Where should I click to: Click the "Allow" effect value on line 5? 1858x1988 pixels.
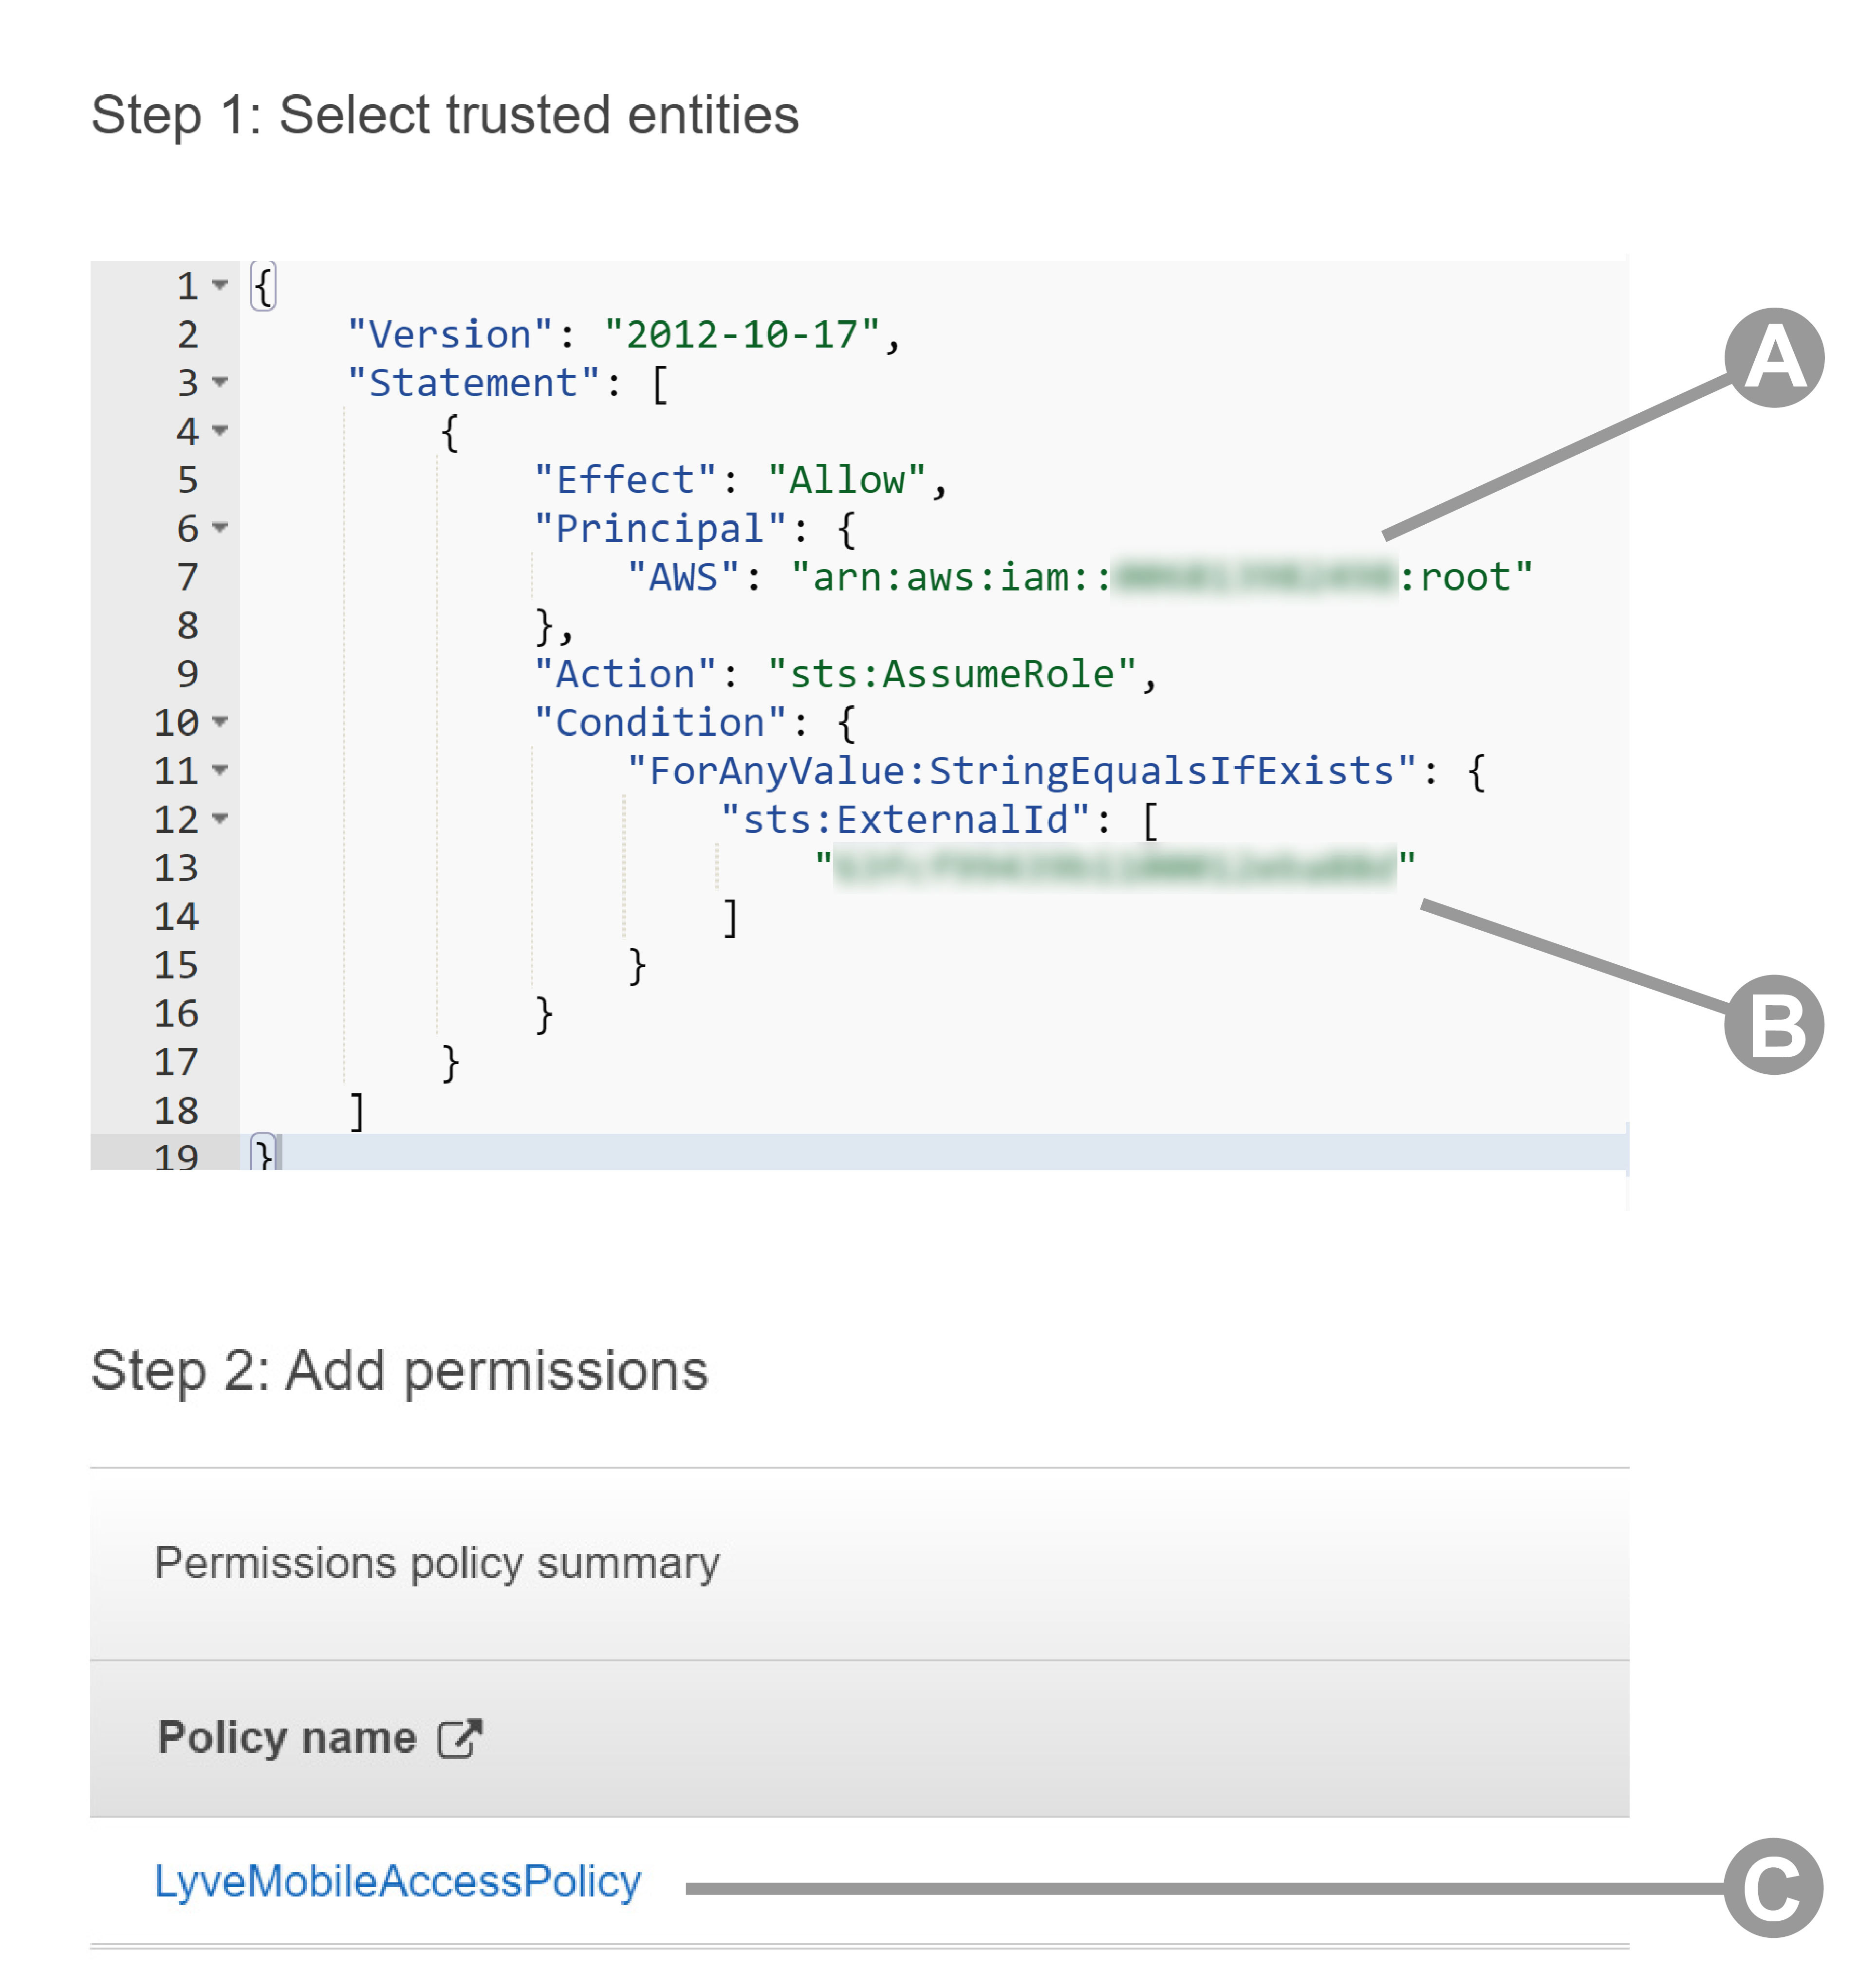[847, 480]
